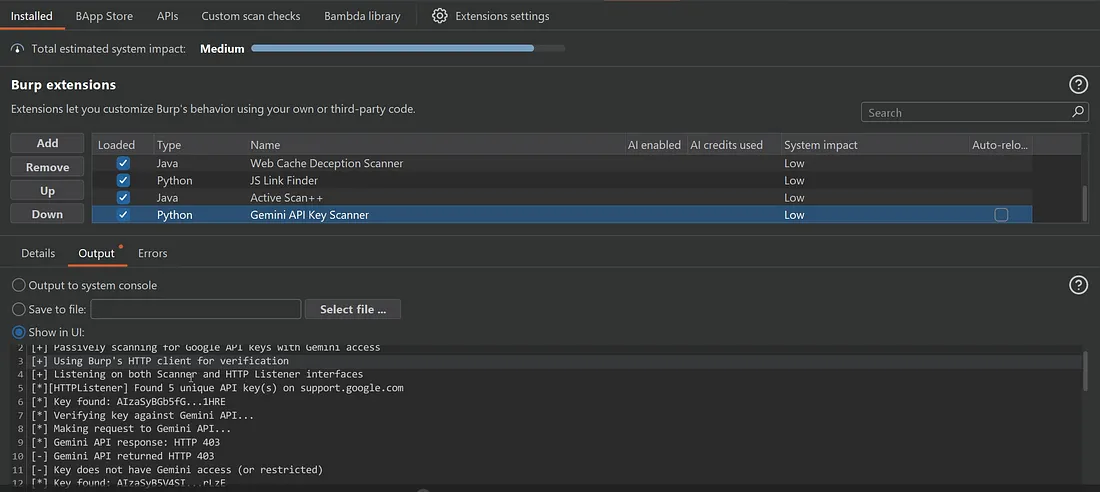Viewport: 1100px width, 492px height.
Task: Sort by the Name column header
Action: (435, 145)
